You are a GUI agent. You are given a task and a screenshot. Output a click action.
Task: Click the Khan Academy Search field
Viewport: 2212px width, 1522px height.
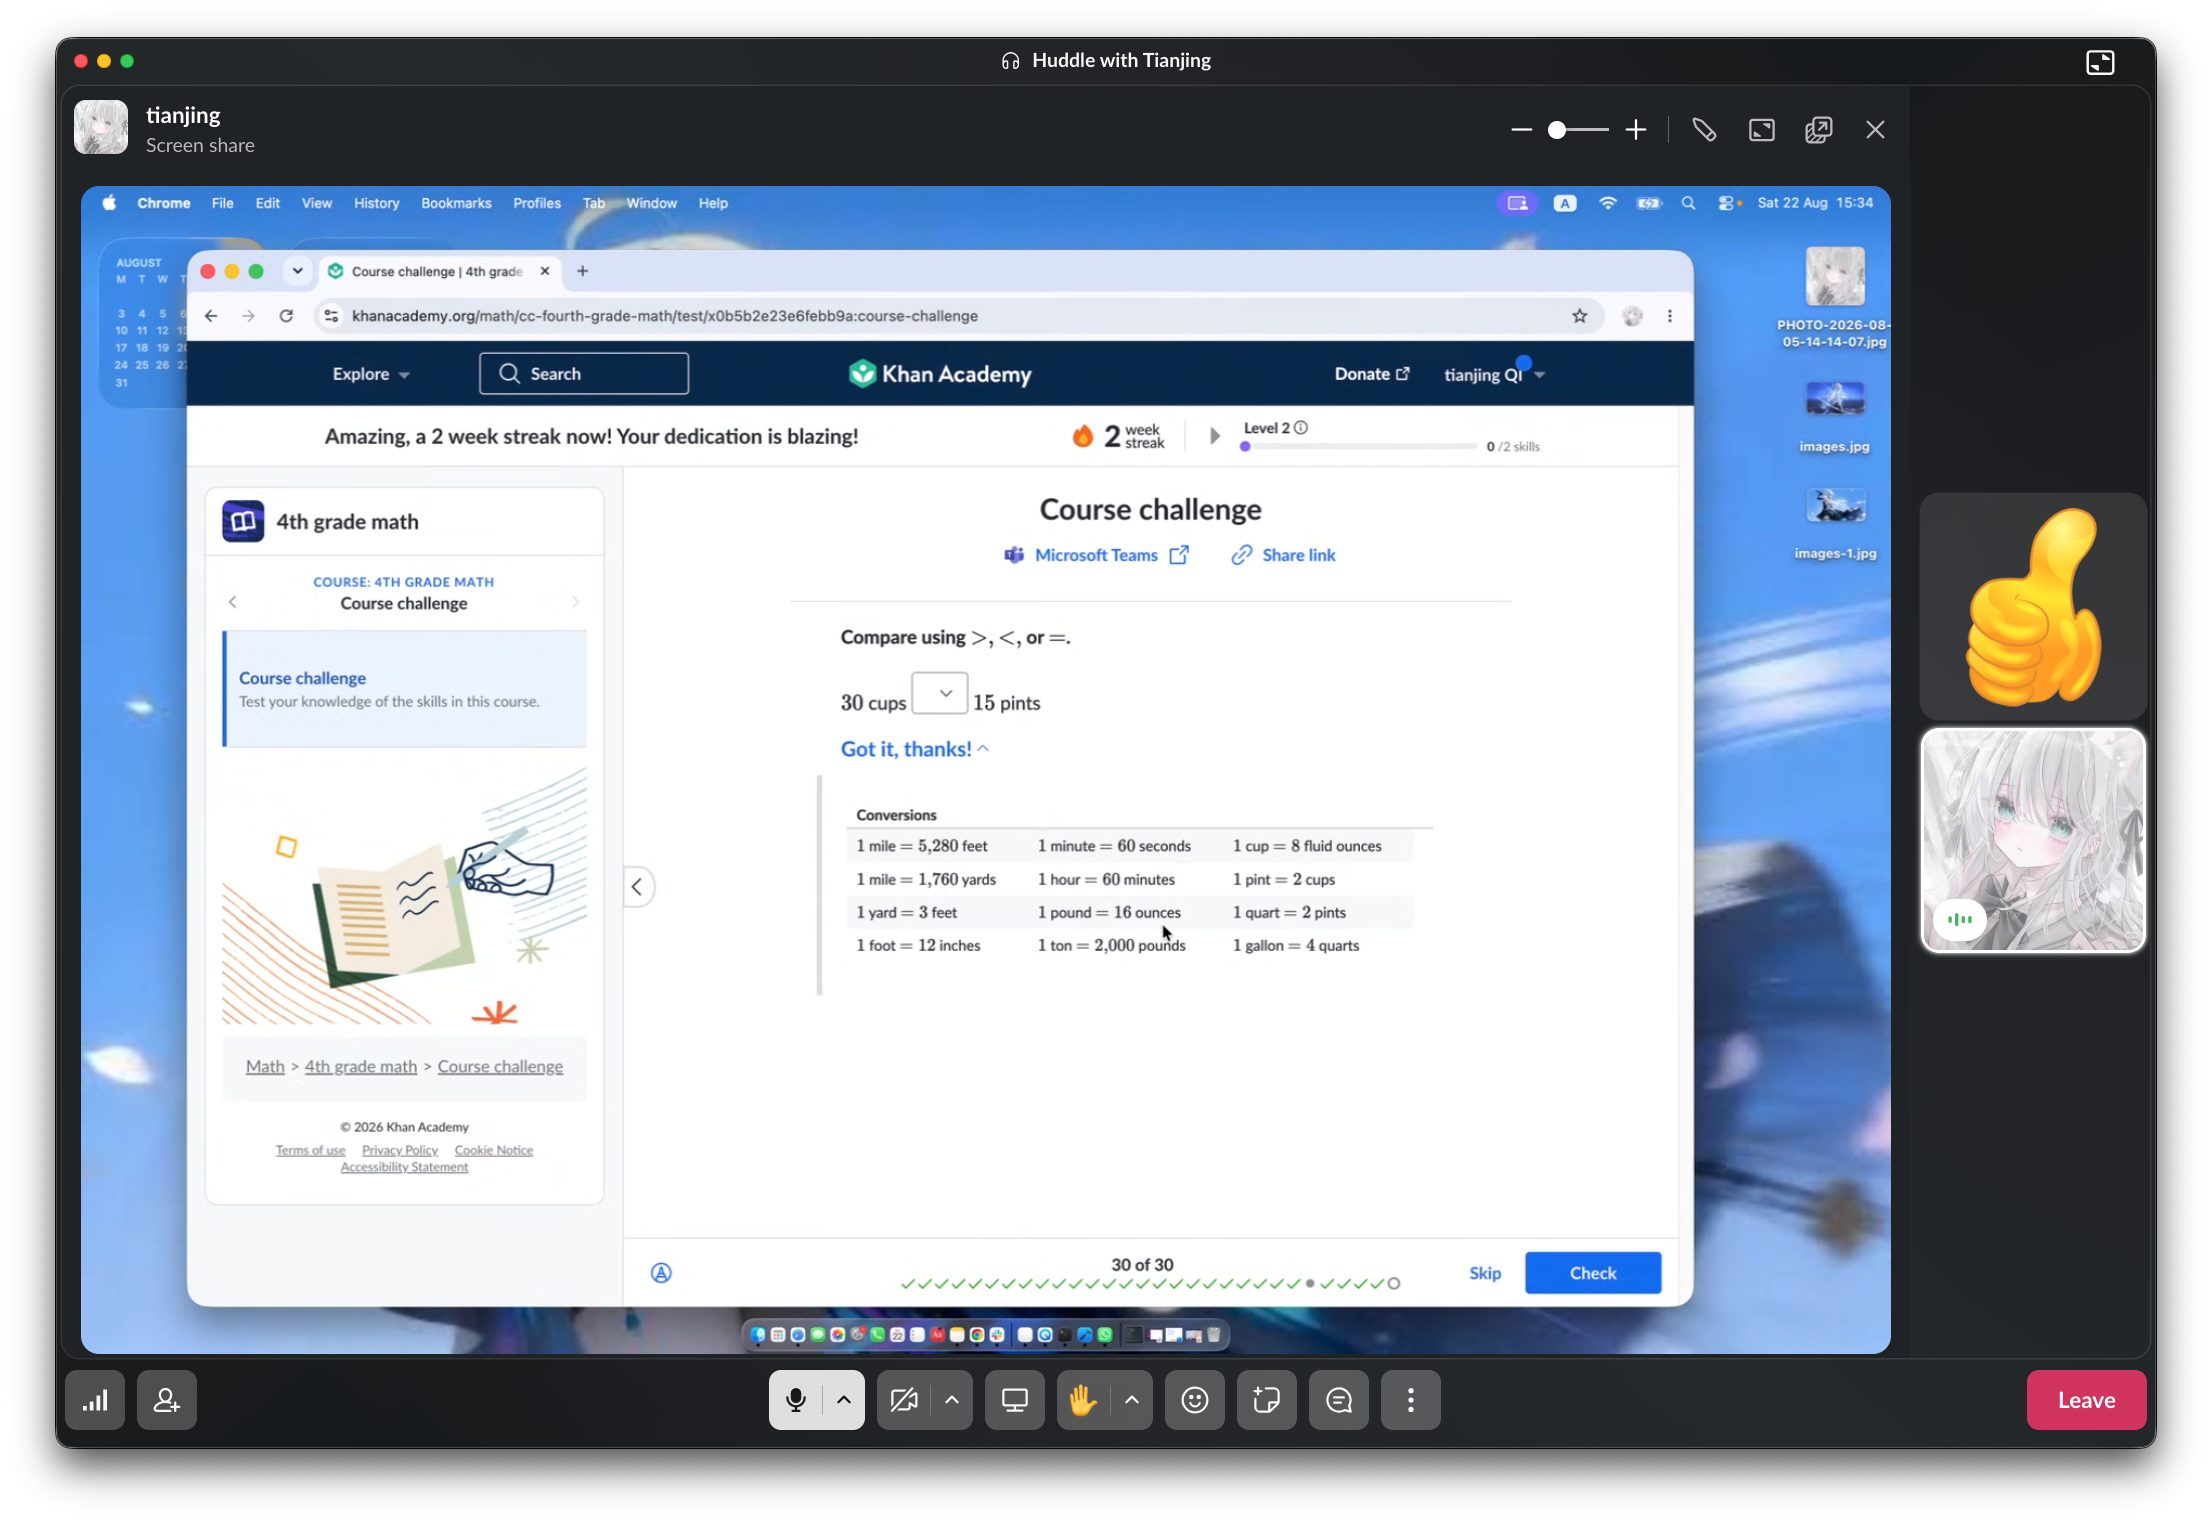[584, 374]
